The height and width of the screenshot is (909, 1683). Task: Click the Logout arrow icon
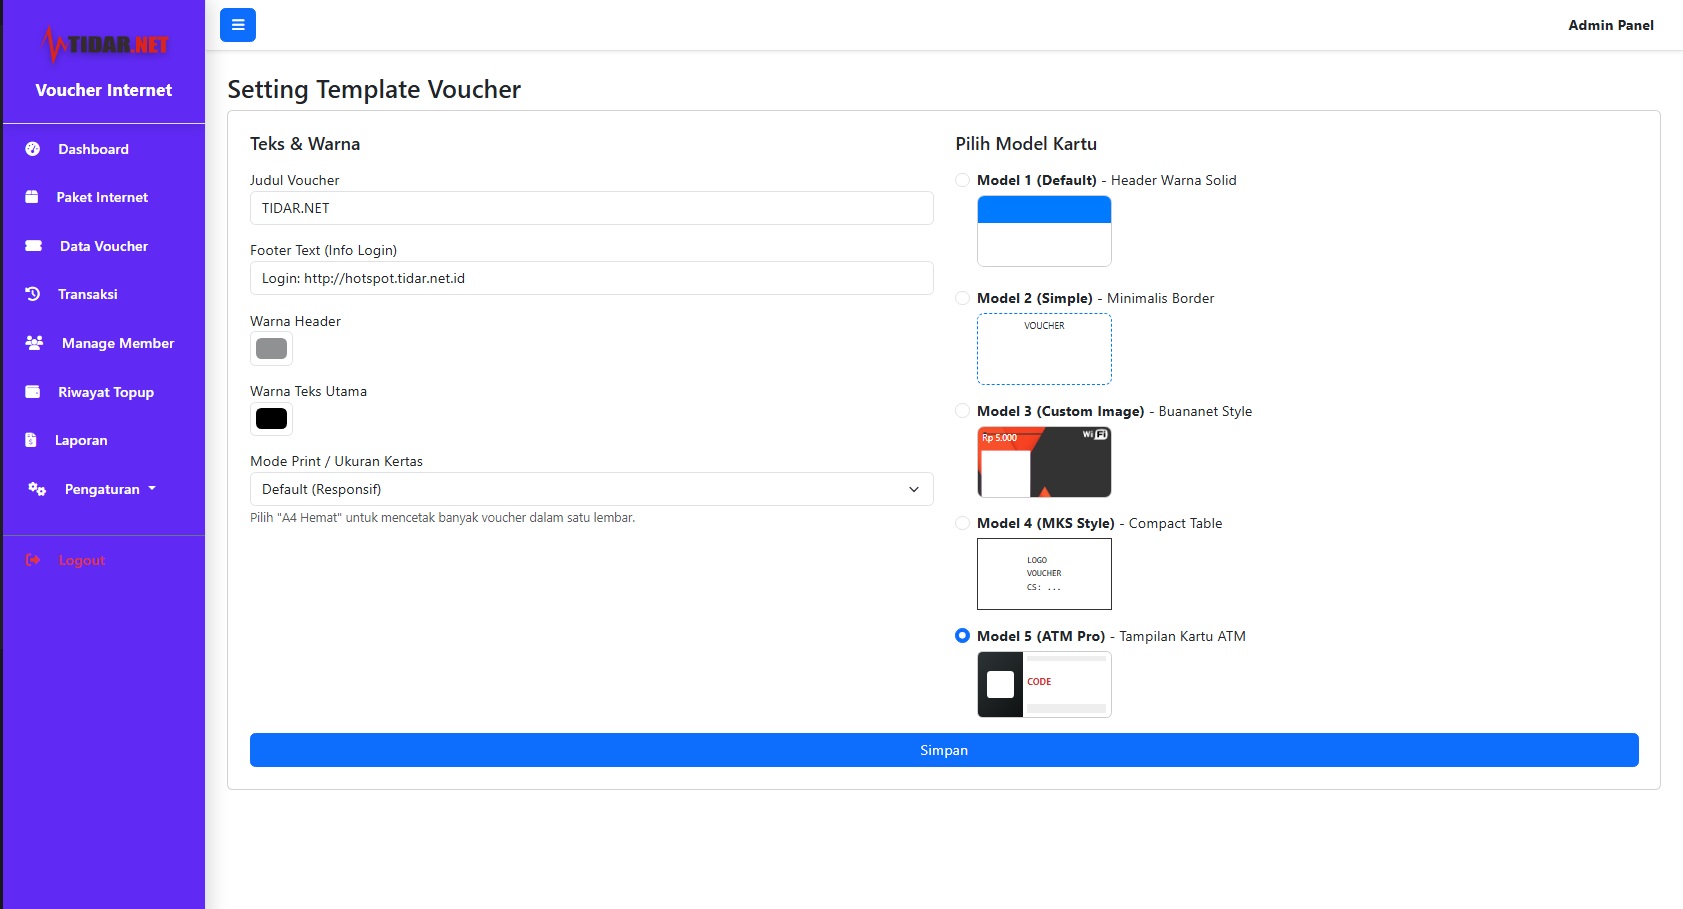(33, 560)
